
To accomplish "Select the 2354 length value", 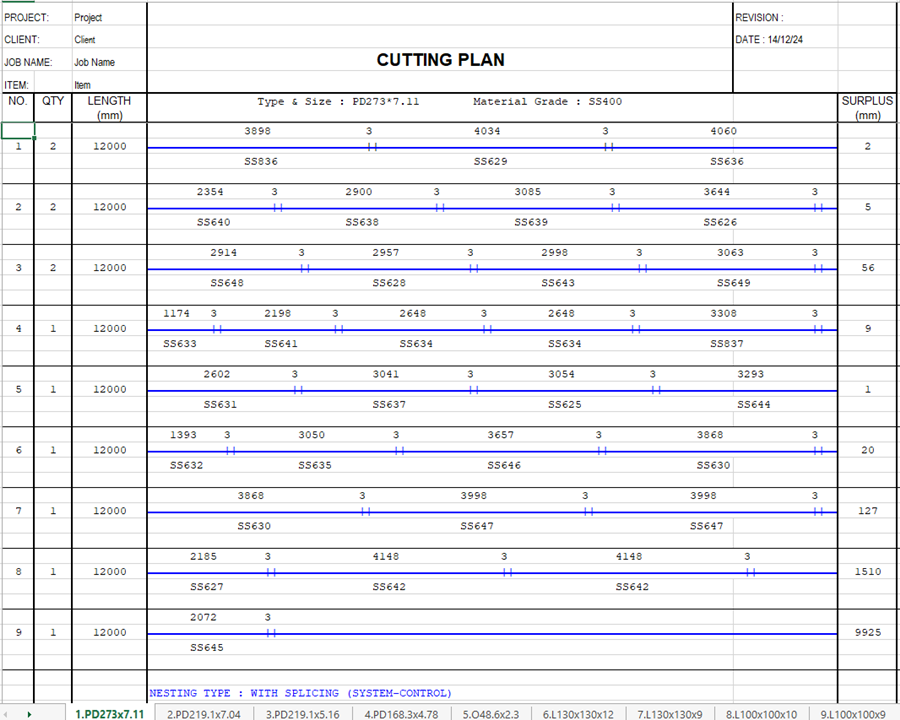I will [x=210, y=192].
